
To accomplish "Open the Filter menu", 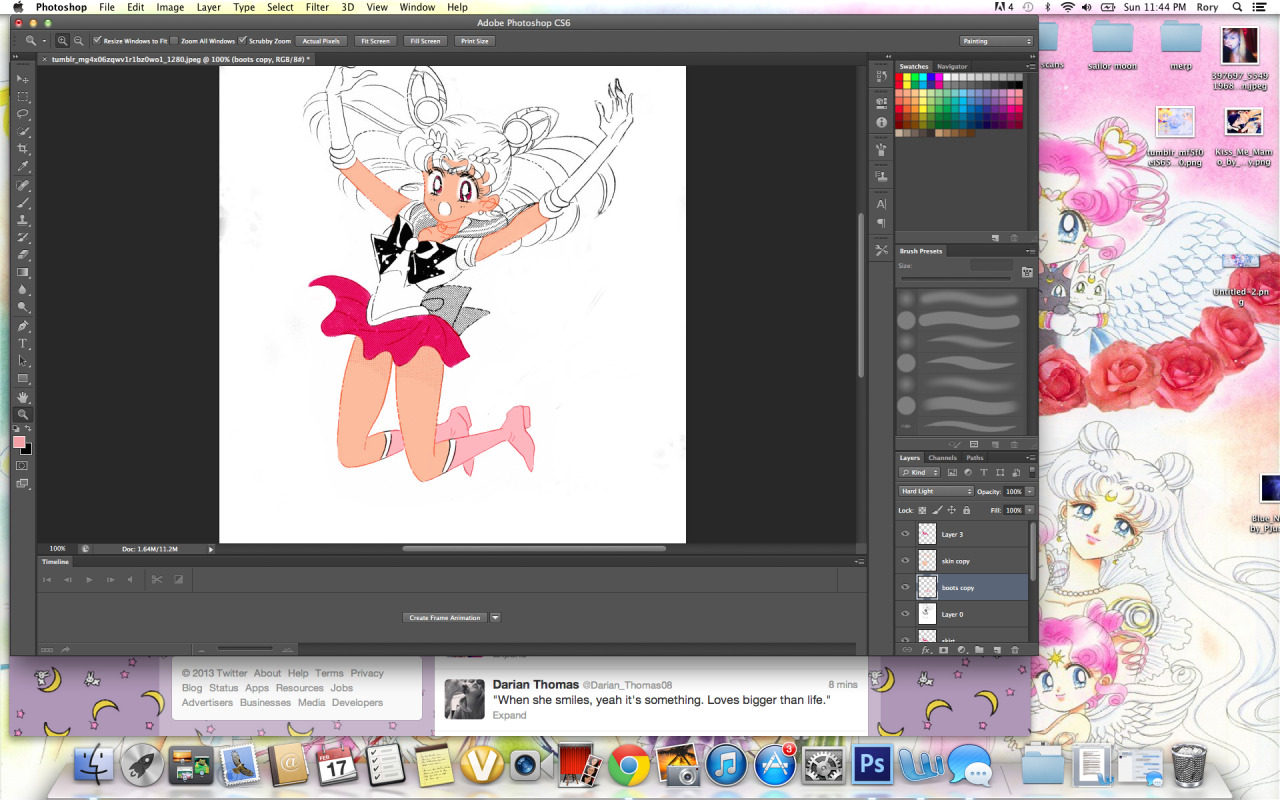I will [x=317, y=7].
